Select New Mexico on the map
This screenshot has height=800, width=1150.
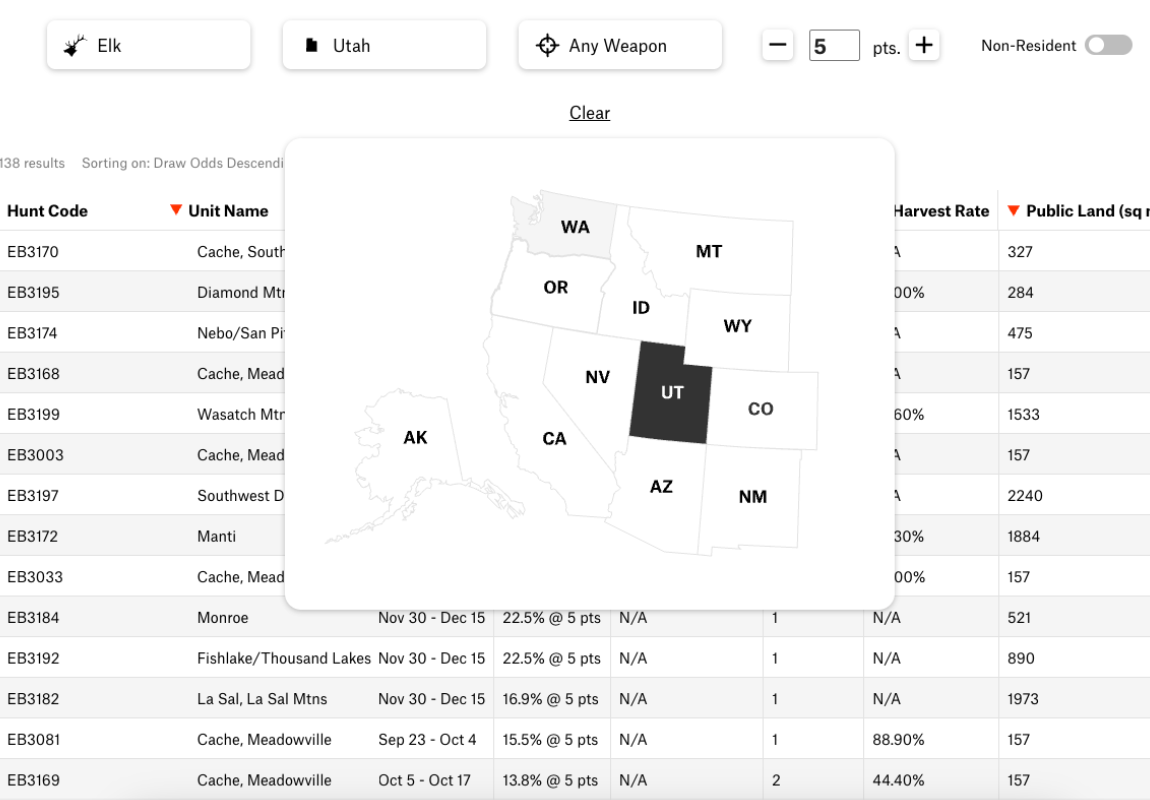(x=752, y=497)
